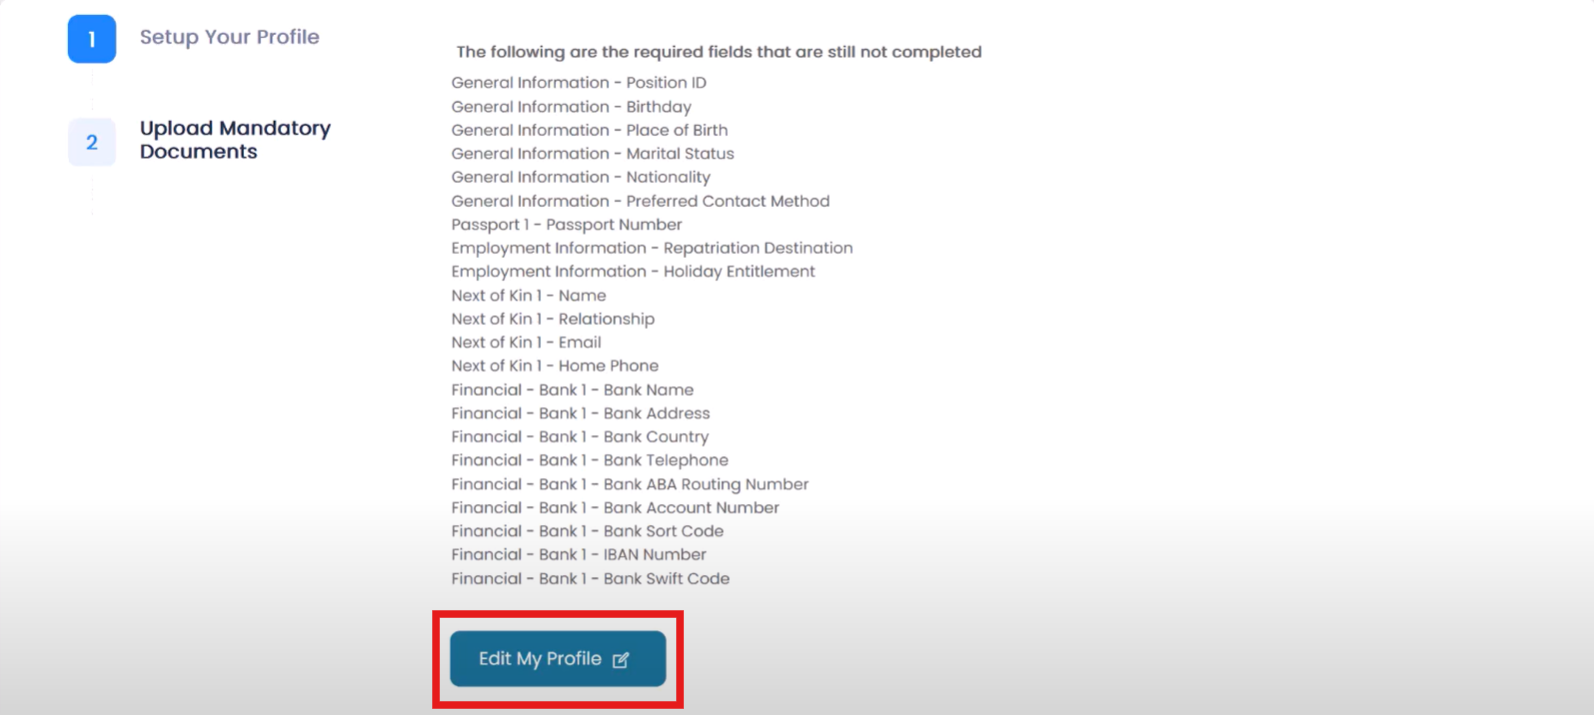The width and height of the screenshot is (1594, 715).
Task: Click Passport 1 - Passport Number entry
Action: pos(567,225)
